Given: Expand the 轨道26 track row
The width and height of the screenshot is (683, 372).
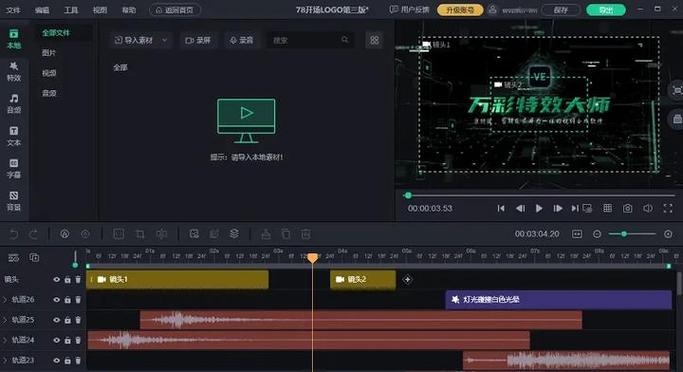Looking at the screenshot, I should 5,300.
